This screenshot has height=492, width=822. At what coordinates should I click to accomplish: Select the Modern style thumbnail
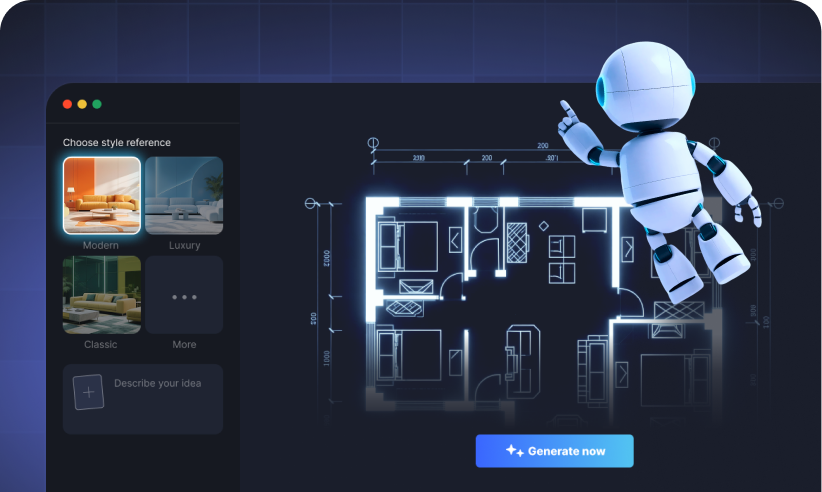(x=102, y=195)
